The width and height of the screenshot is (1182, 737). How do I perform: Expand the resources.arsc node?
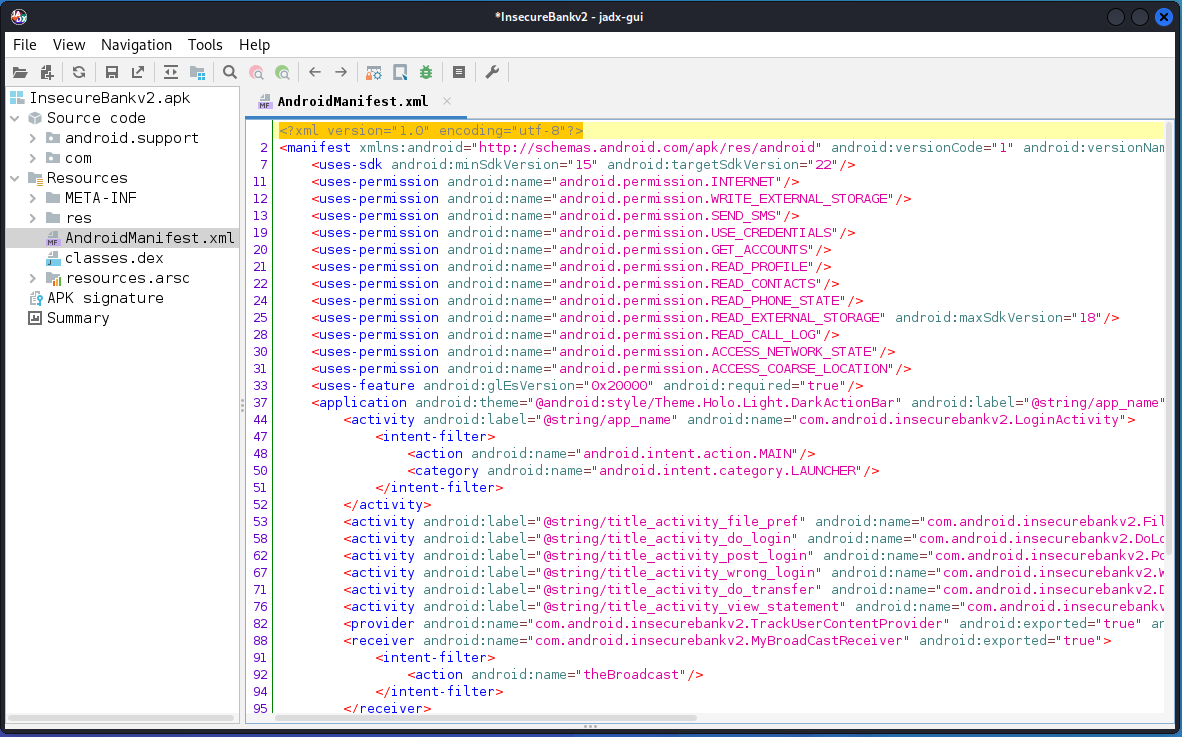(x=32, y=278)
